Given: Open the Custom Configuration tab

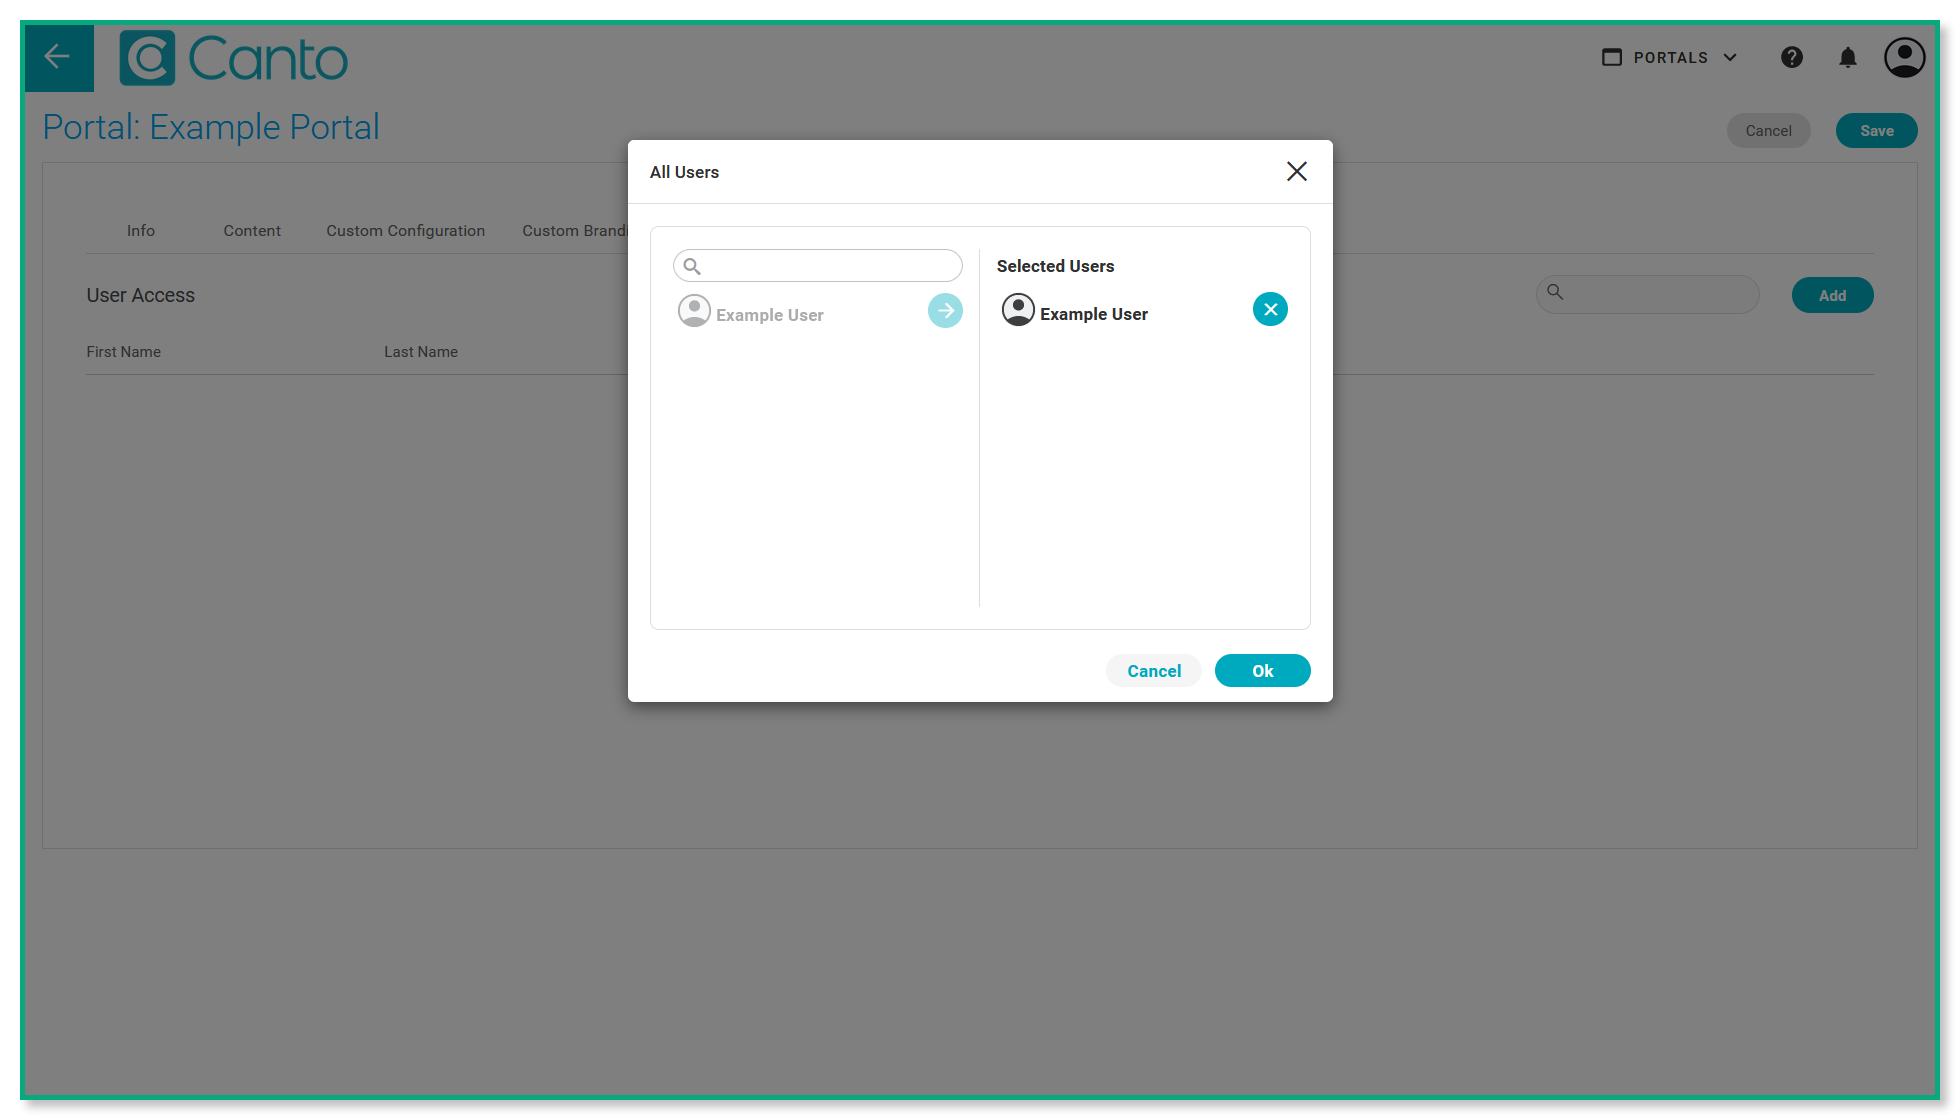Looking at the screenshot, I should 405,231.
